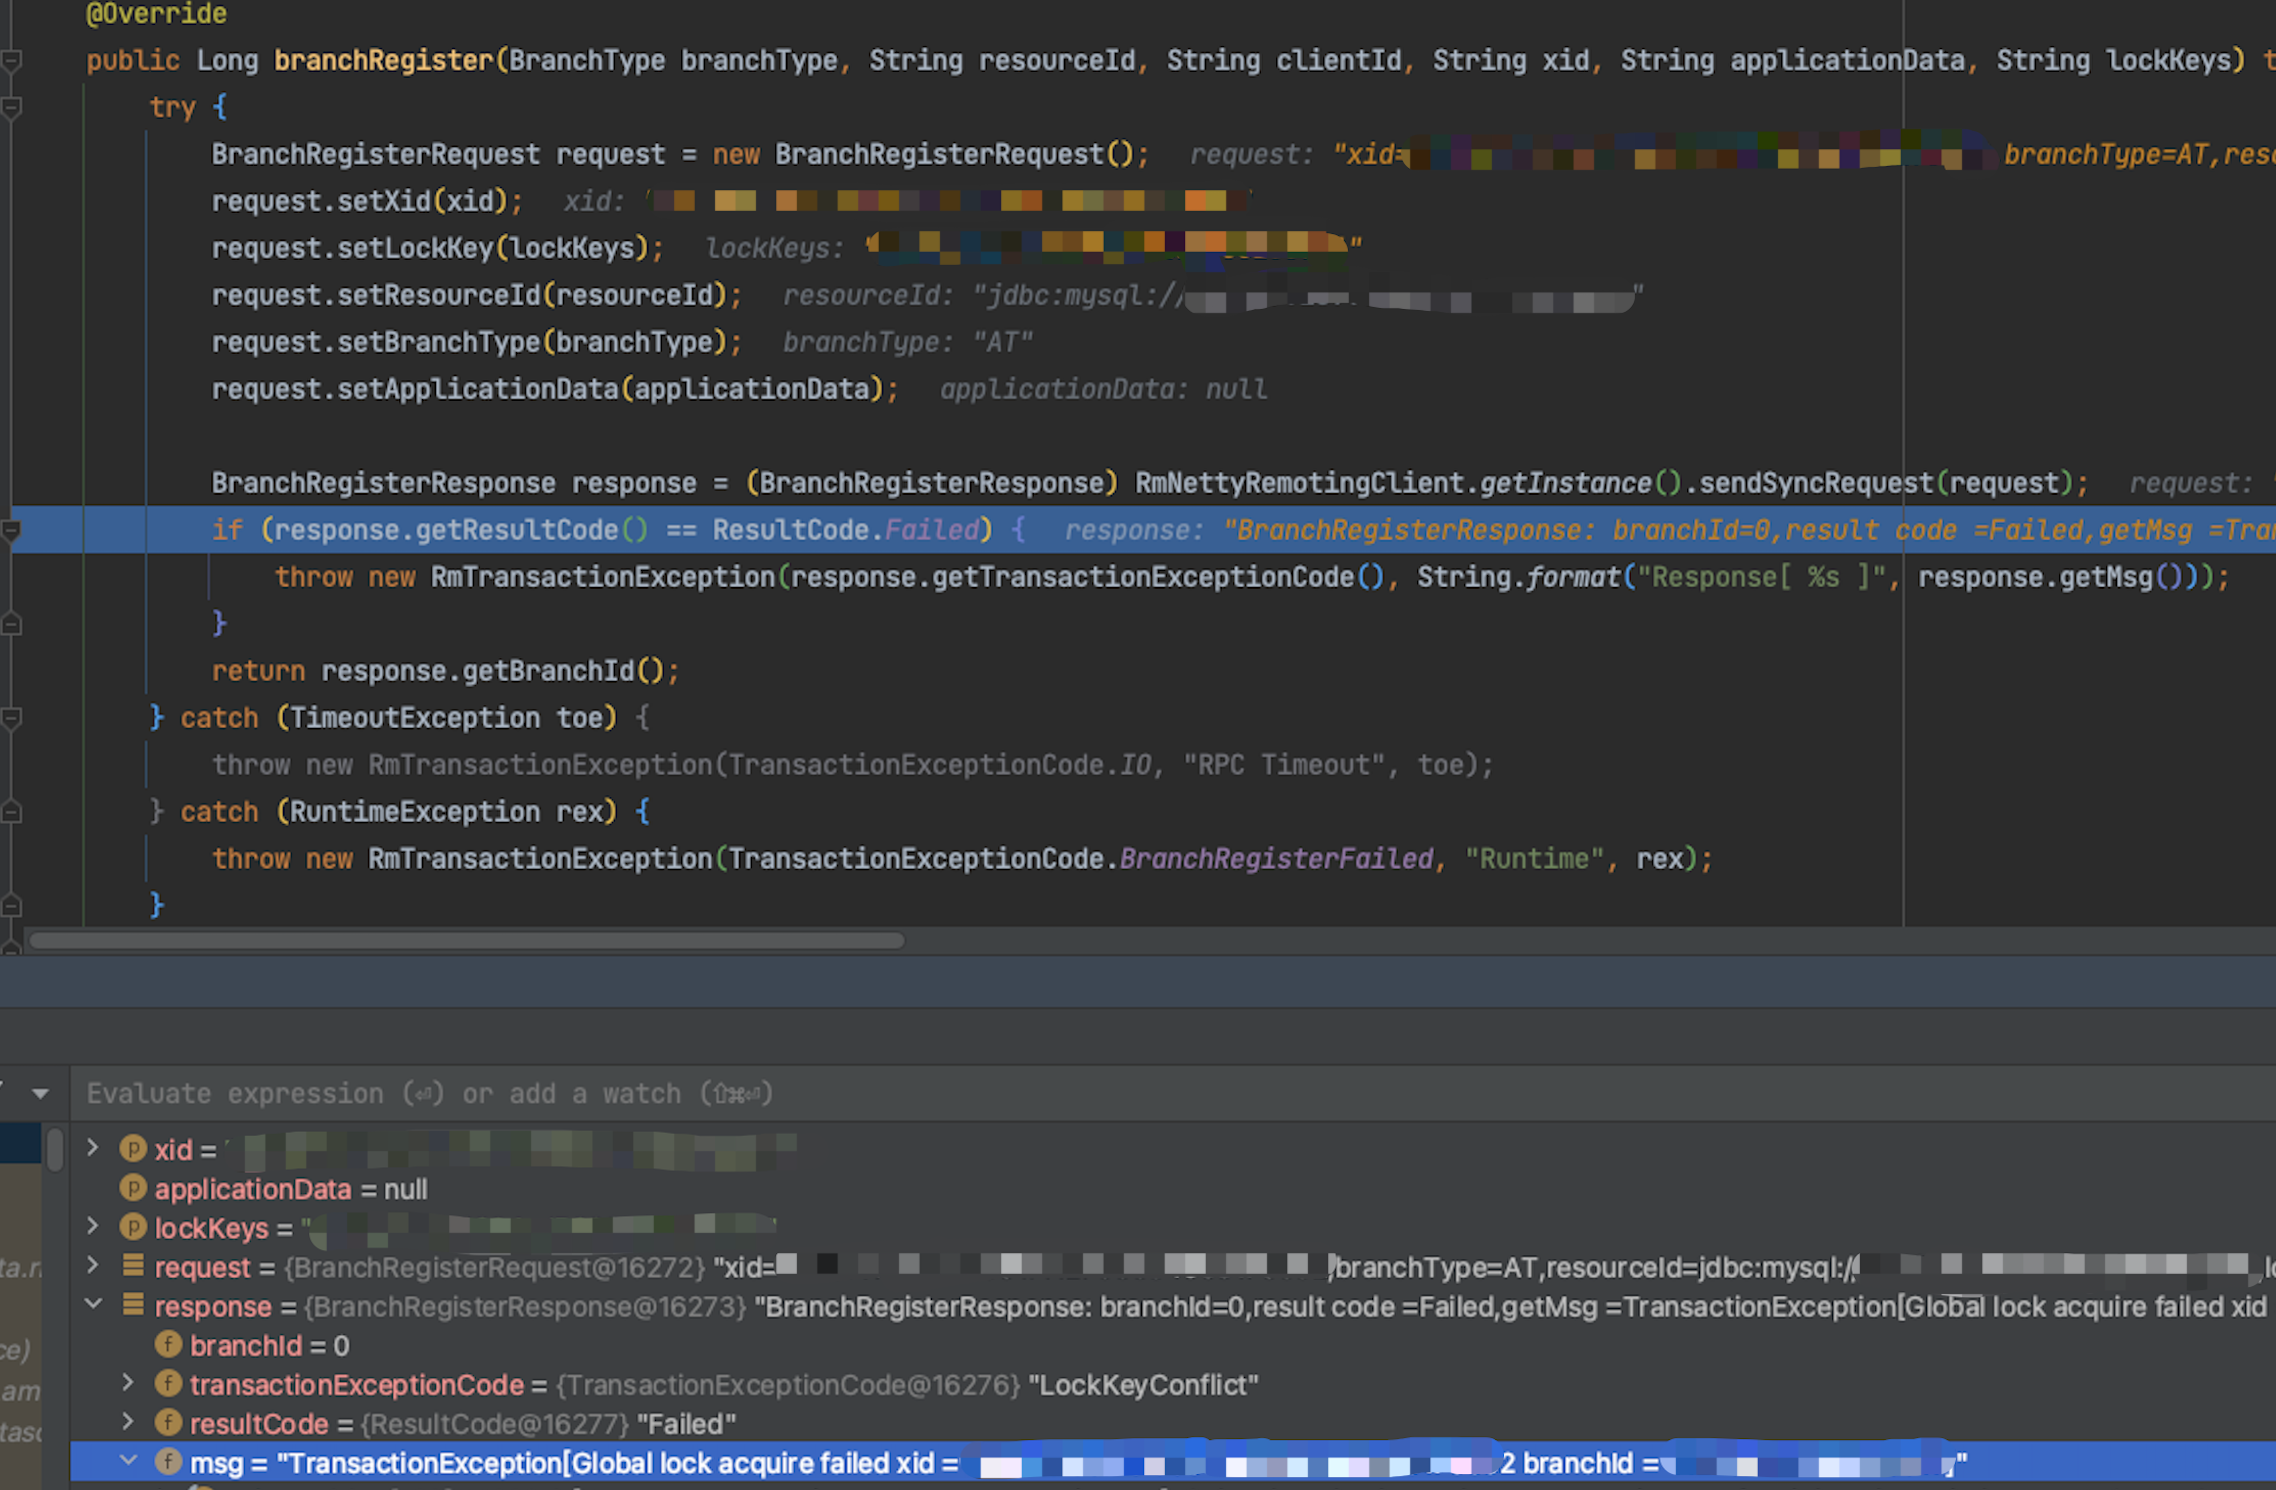Click the request.setBranchType(branchType) code line
This screenshot has height=1490, width=2276.
(x=476, y=343)
